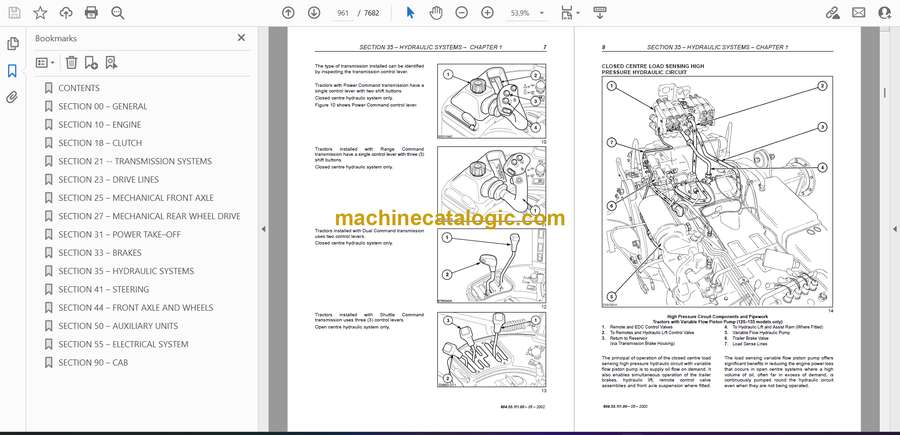Click Shuttle Command levers figure 13 image

pos(492,349)
